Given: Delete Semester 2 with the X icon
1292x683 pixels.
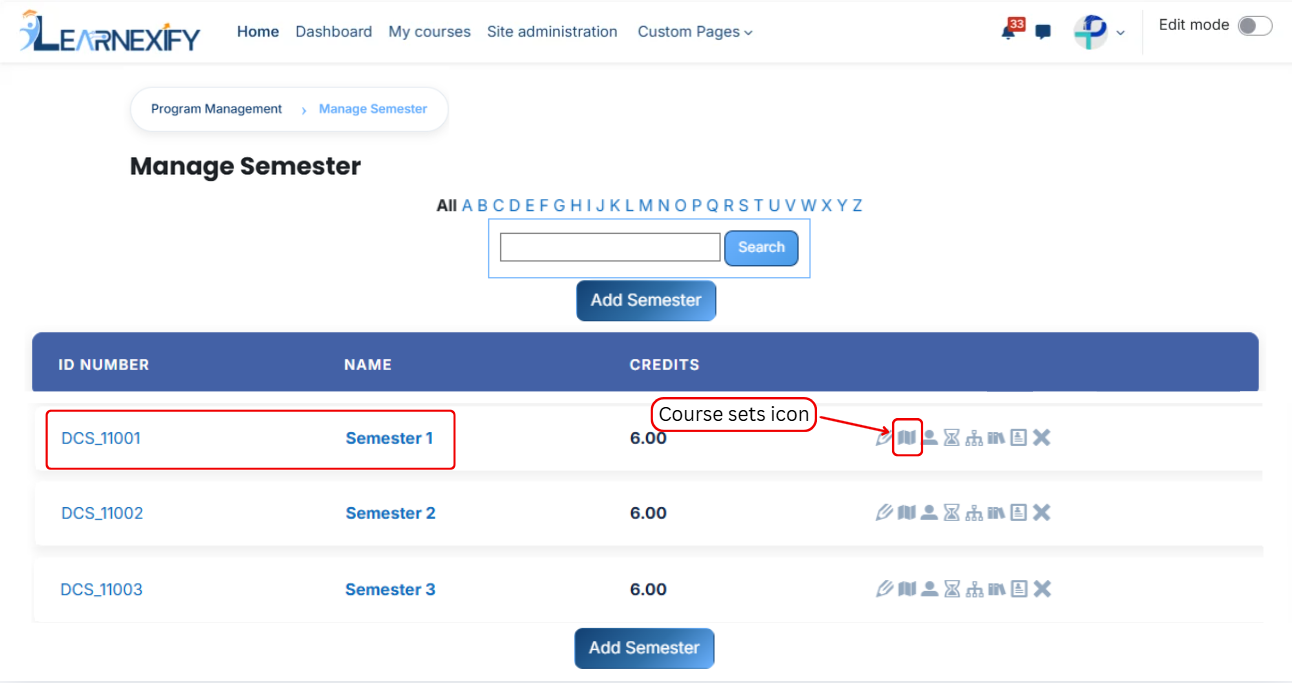Looking at the screenshot, I should click(x=1042, y=513).
